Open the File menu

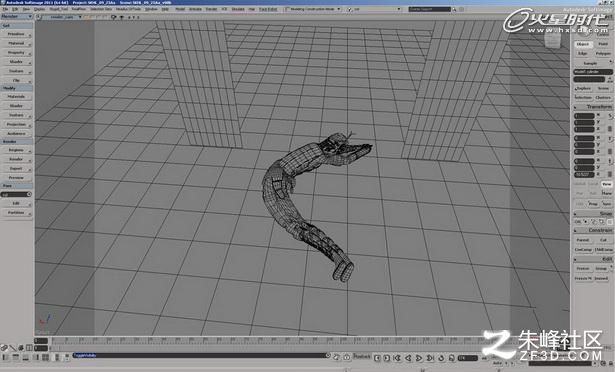point(5,9)
